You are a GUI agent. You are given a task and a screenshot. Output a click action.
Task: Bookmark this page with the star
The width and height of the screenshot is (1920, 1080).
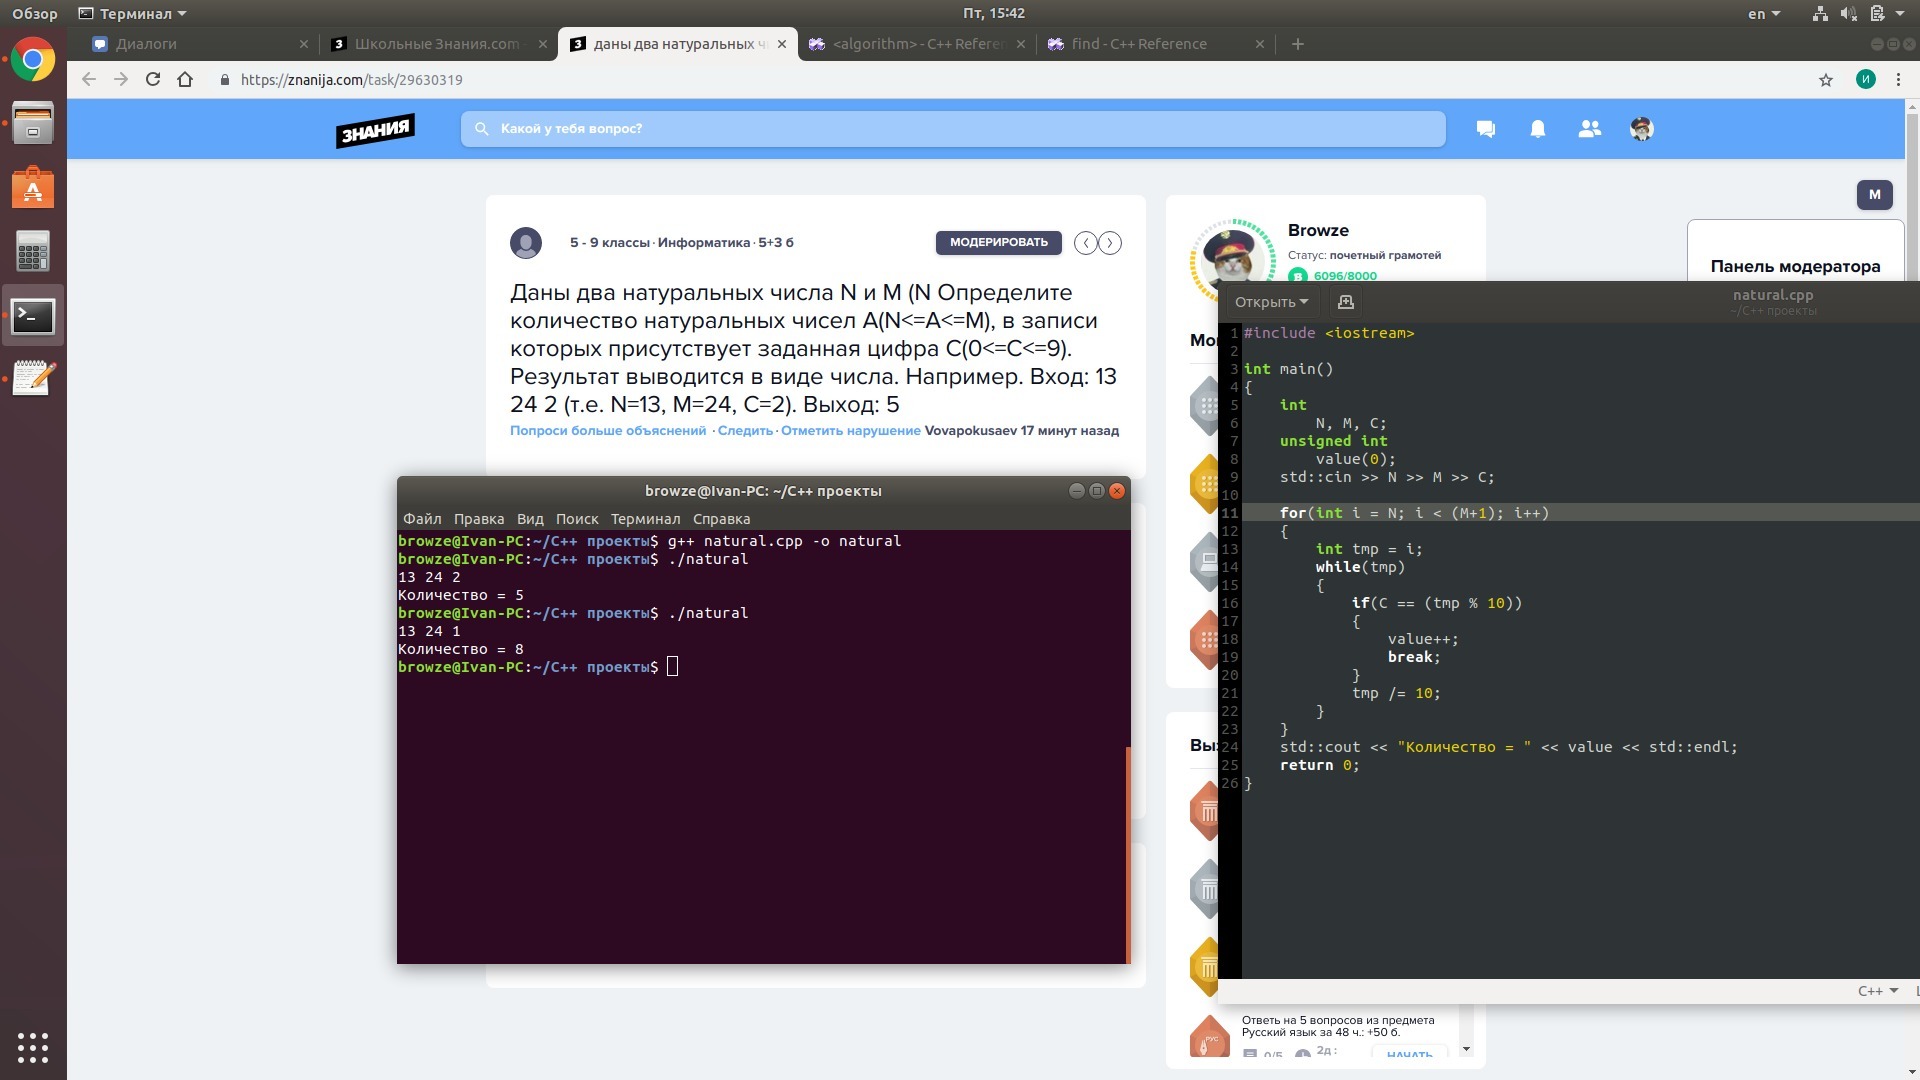click(1826, 80)
